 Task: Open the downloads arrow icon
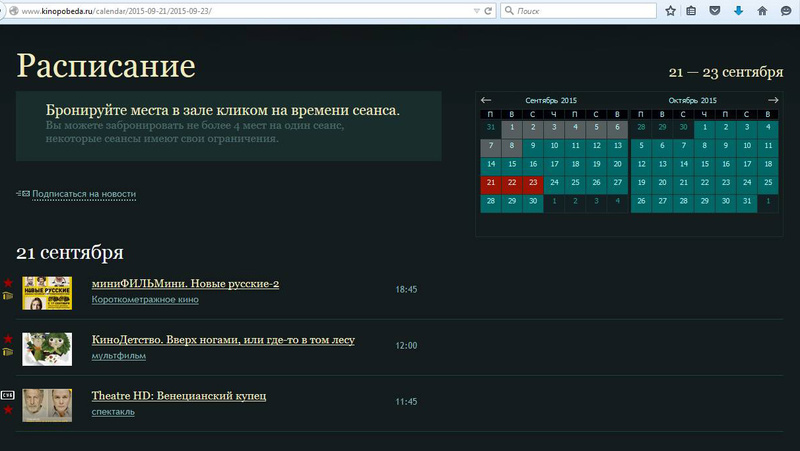point(738,11)
